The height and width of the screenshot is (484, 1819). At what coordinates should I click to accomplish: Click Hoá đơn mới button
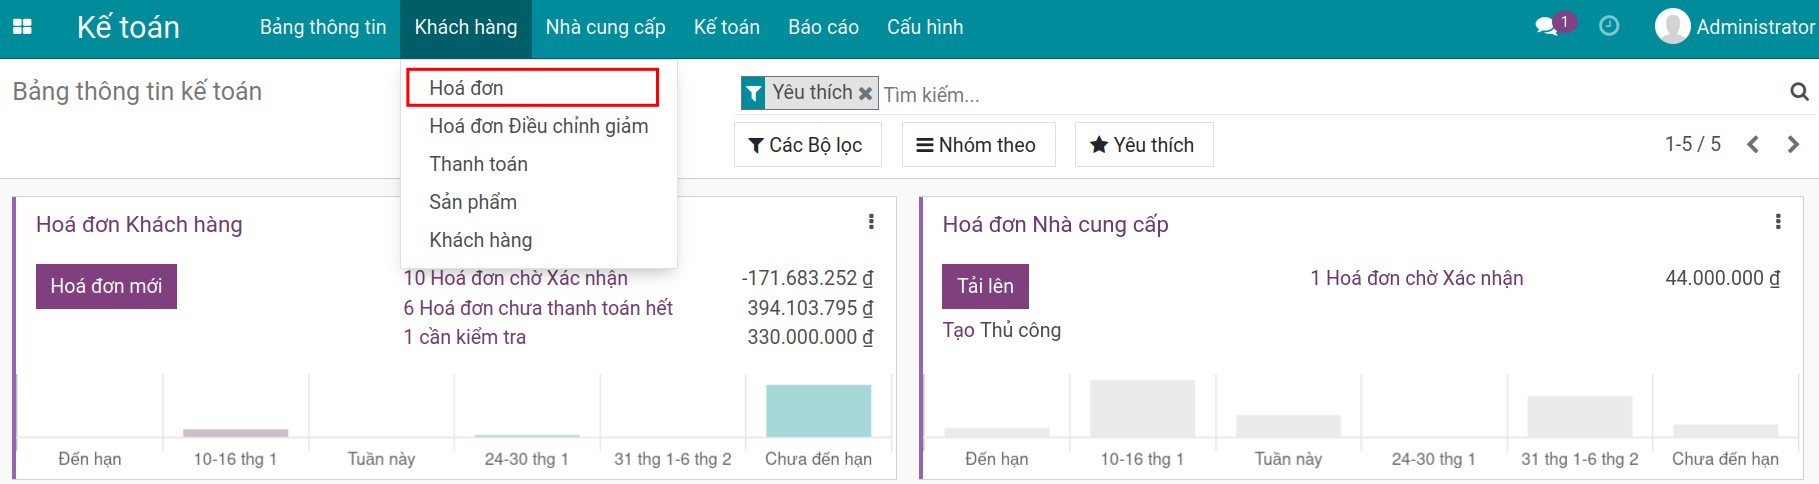click(x=106, y=286)
